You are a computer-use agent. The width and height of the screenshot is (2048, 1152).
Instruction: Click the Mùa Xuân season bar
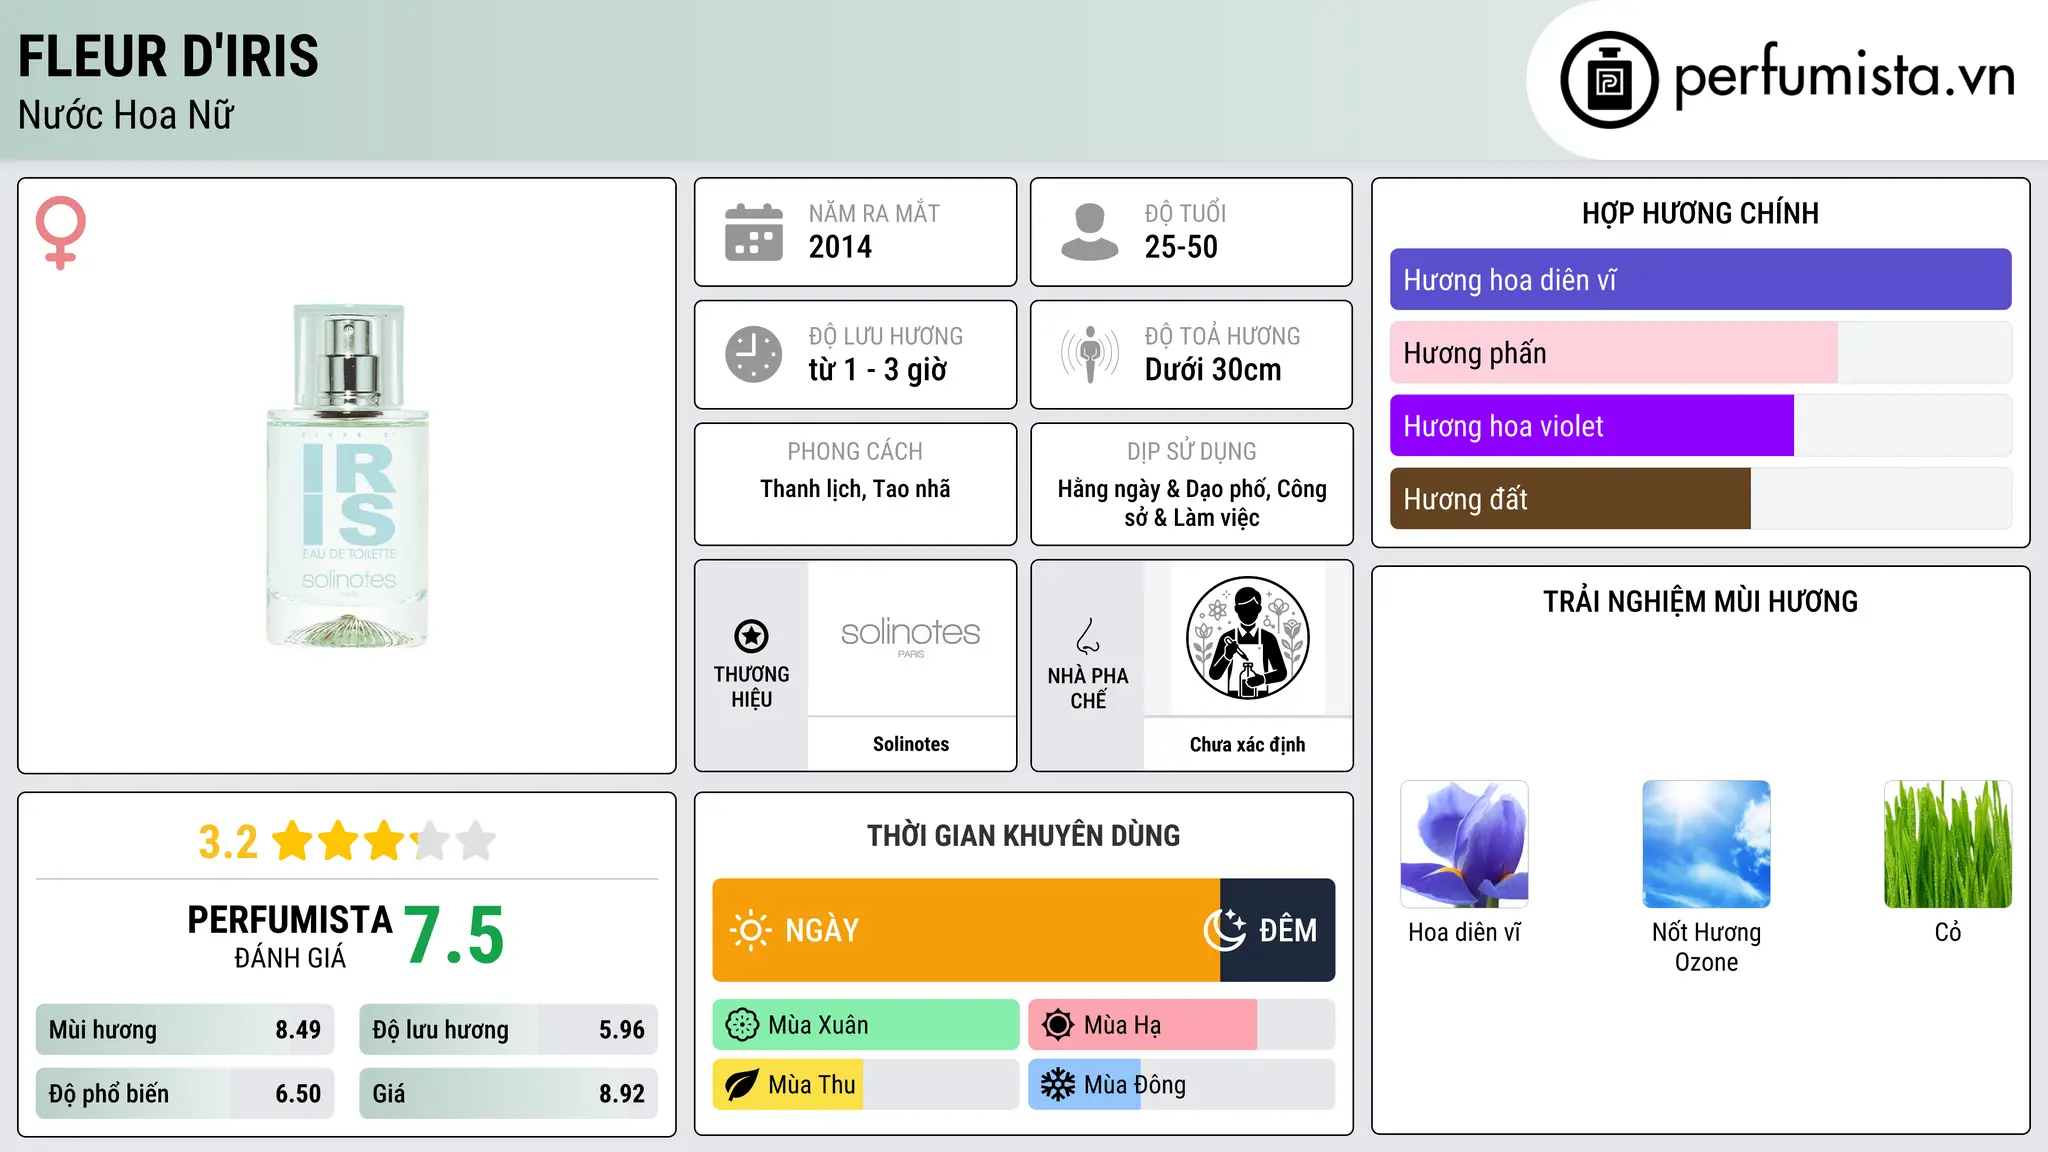[x=866, y=1025]
